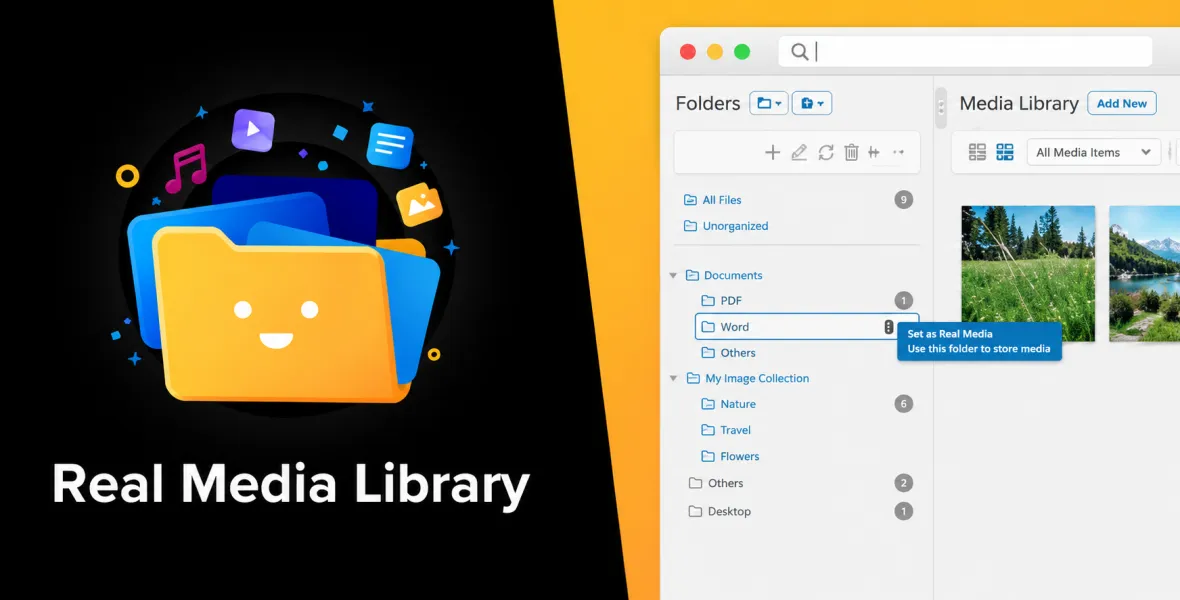
Task: Click the folder icon beside Desktop
Action: 695,511
